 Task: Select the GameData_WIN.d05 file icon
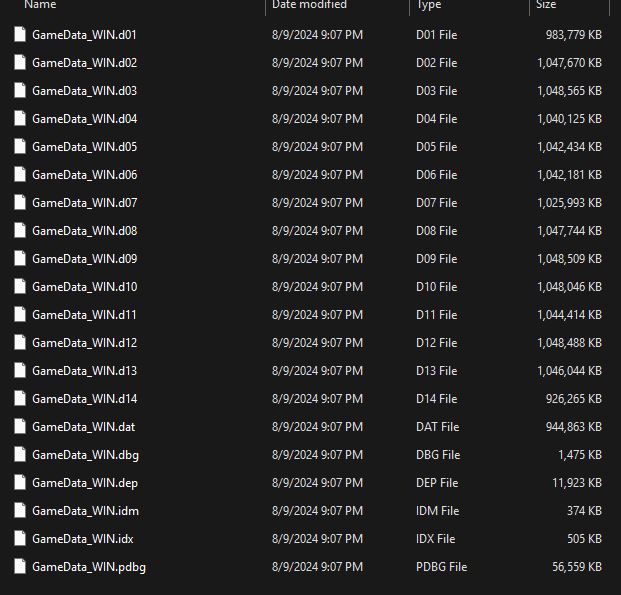(x=20, y=147)
